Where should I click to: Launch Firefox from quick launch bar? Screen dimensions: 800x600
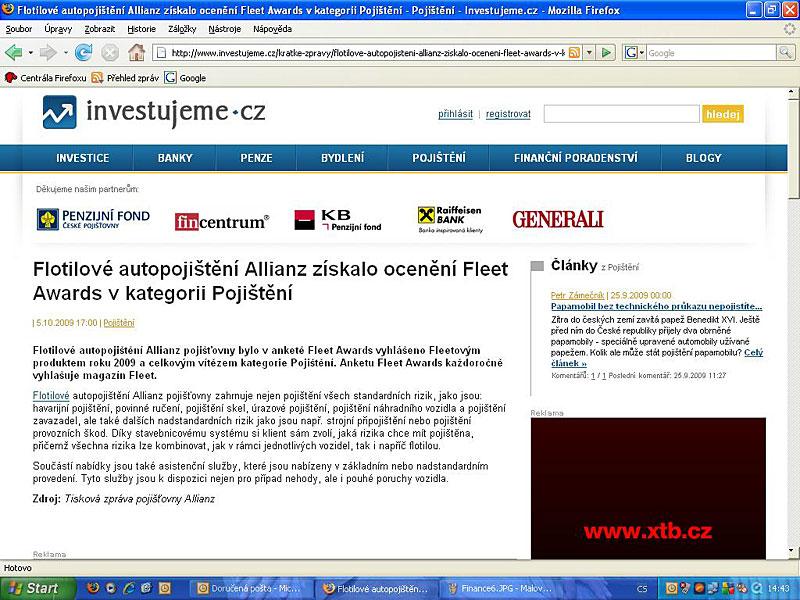(93, 588)
